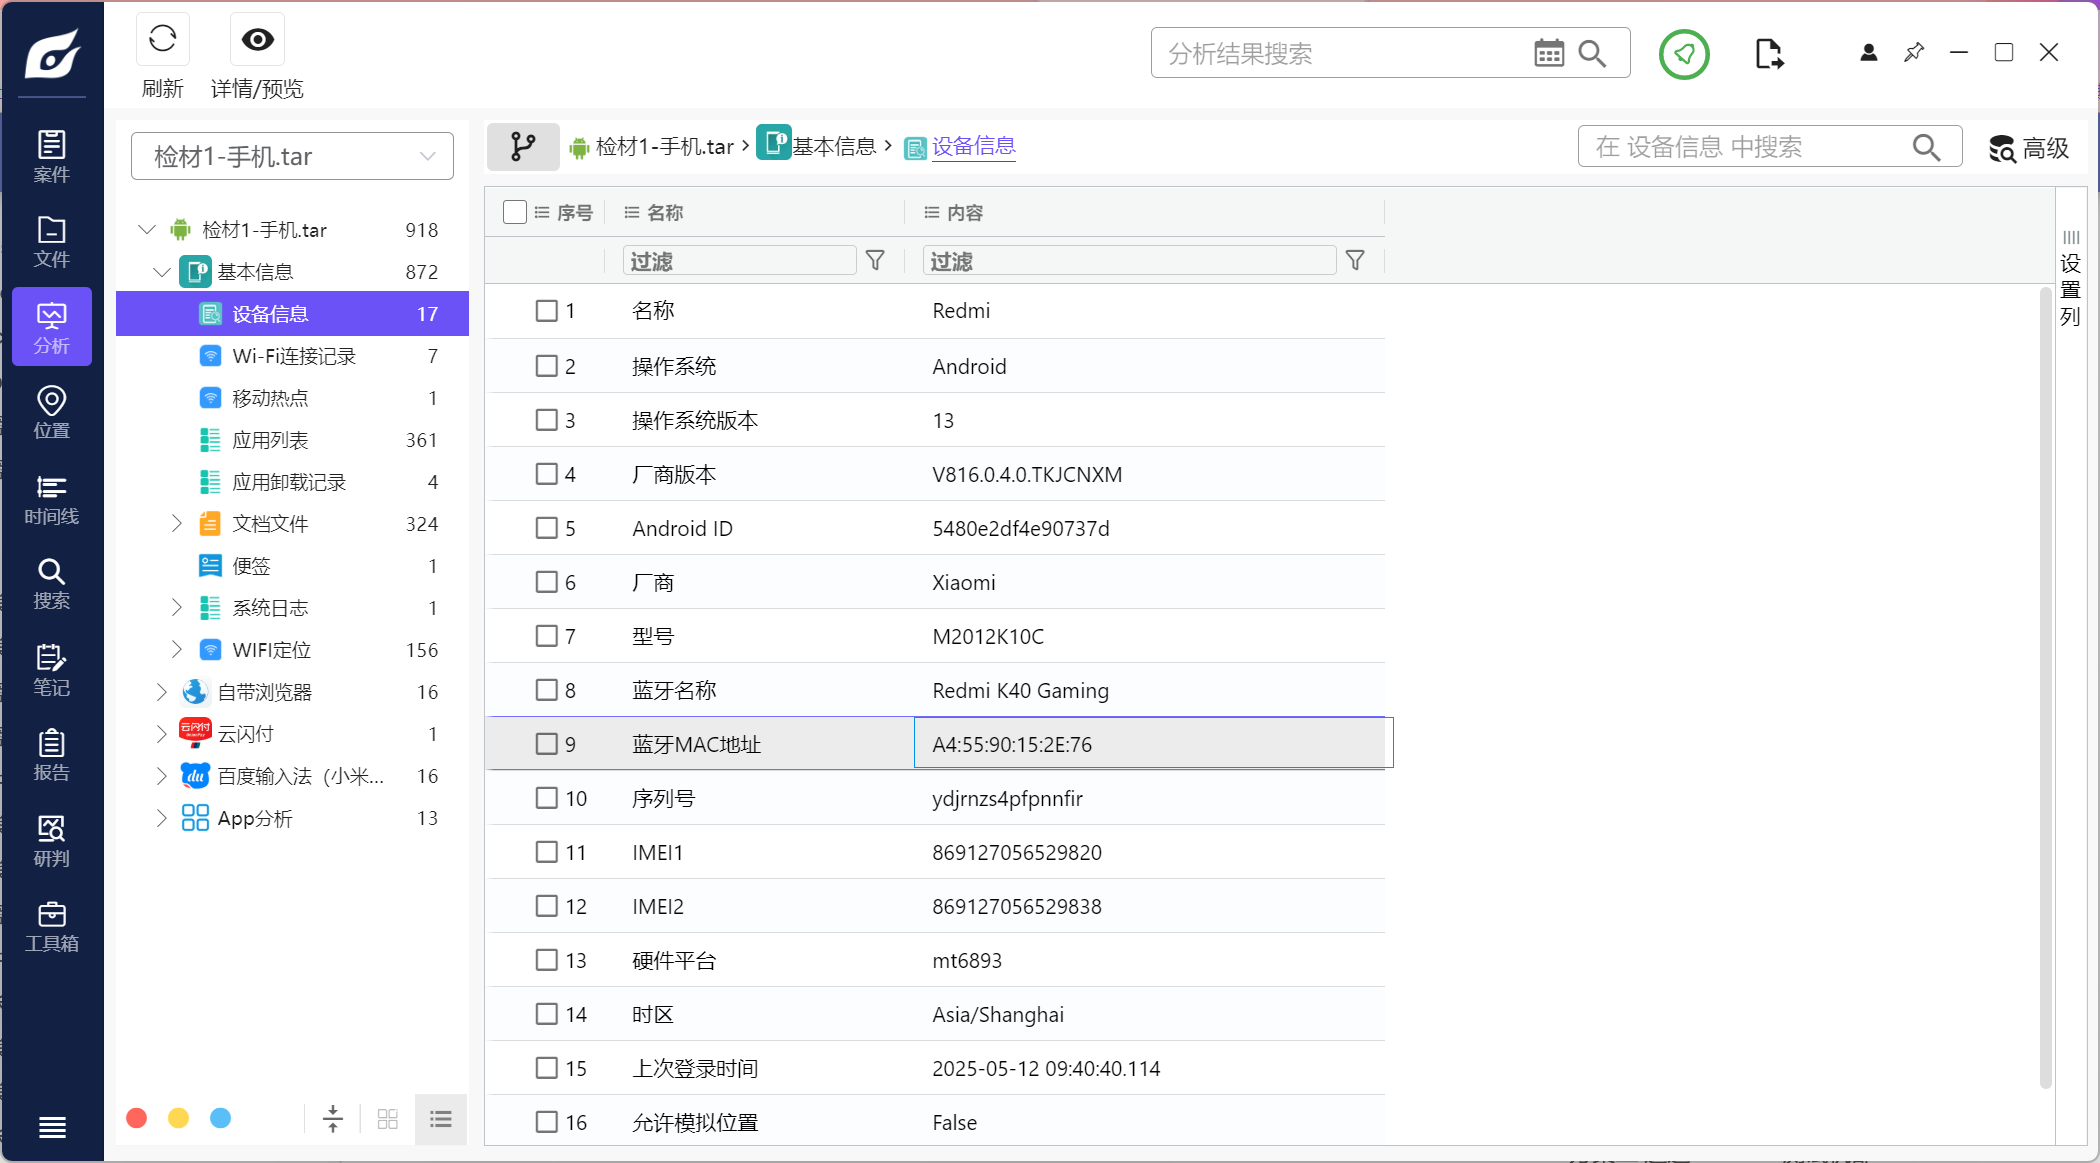This screenshot has width=2100, height=1163.
Task: Click the calendar icon in search bar
Action: point(1548,53)
